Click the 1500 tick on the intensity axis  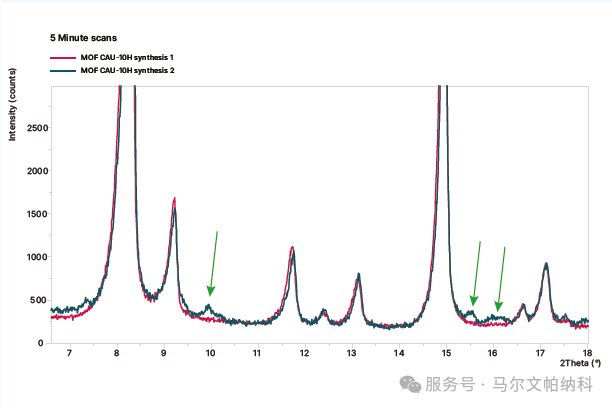click(35, 215)
